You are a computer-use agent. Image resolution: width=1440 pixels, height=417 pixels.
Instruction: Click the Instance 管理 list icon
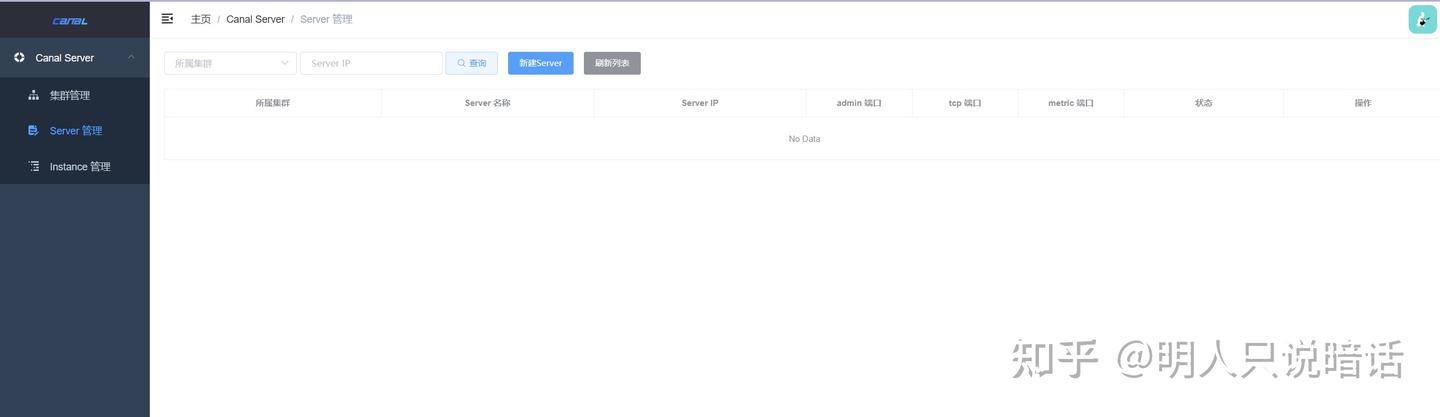[x=33, y=167]
